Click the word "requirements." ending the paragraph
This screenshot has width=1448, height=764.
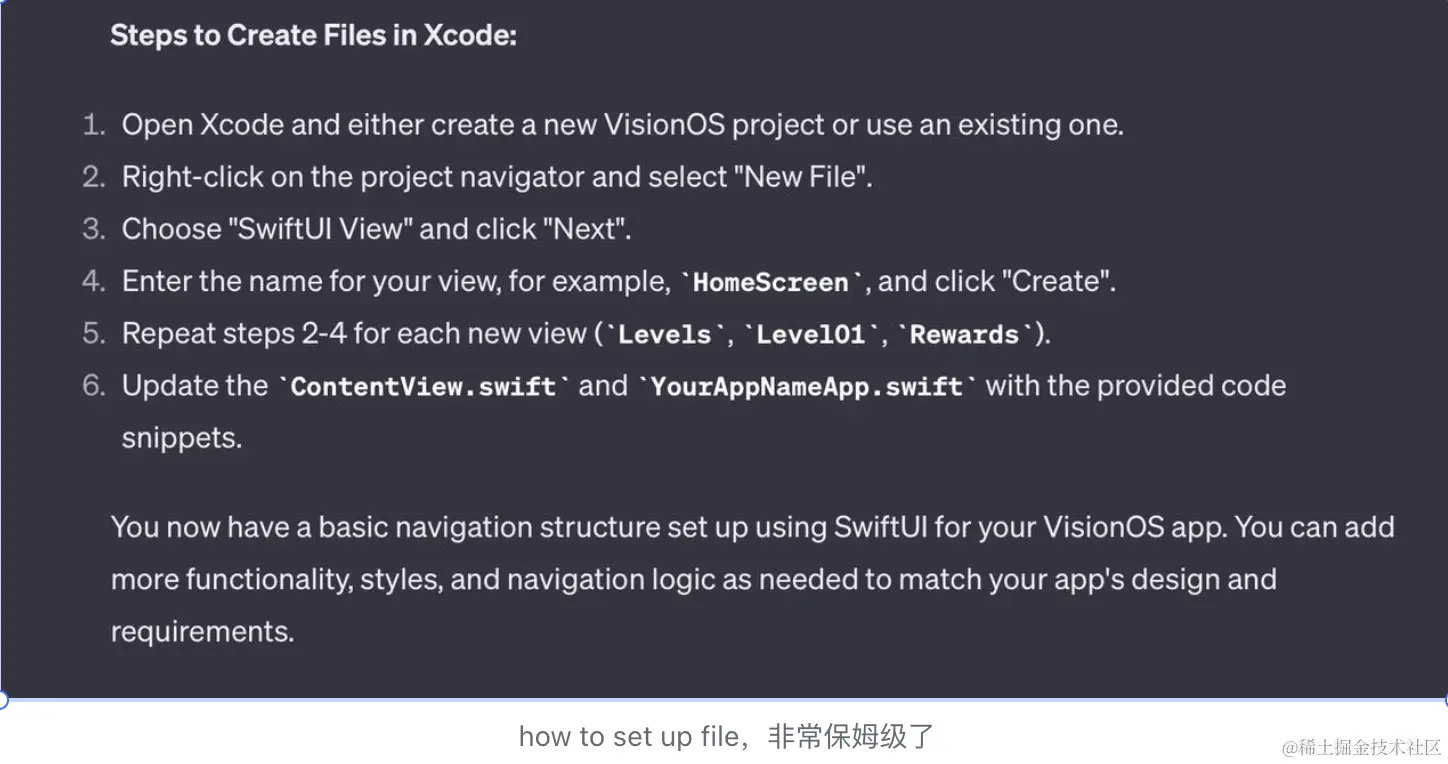coord(202,632)
